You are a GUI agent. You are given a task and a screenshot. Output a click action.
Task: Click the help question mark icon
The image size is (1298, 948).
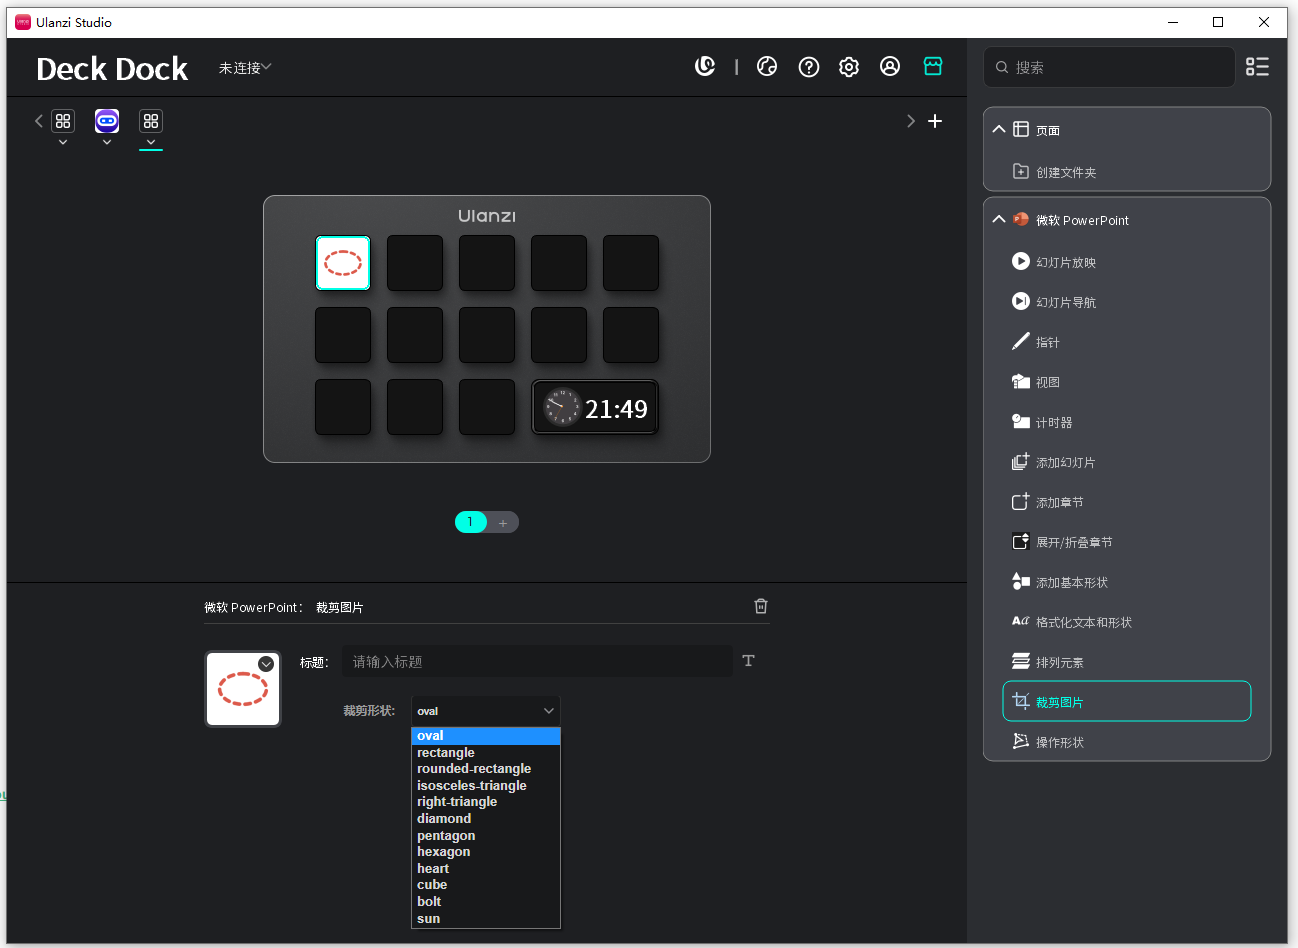click(809, 67)
